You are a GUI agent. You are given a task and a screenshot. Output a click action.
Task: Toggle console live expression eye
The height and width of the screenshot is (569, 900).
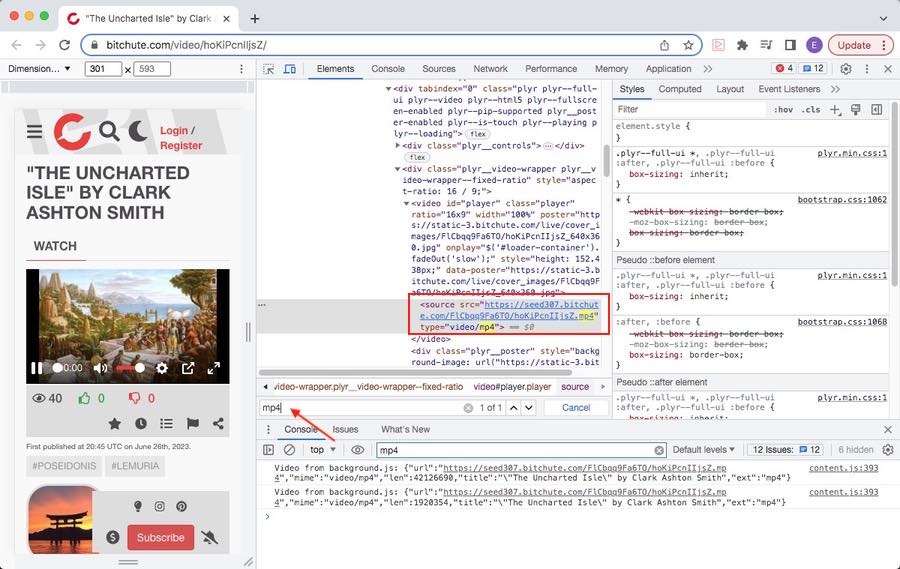[x=358, y=450]
